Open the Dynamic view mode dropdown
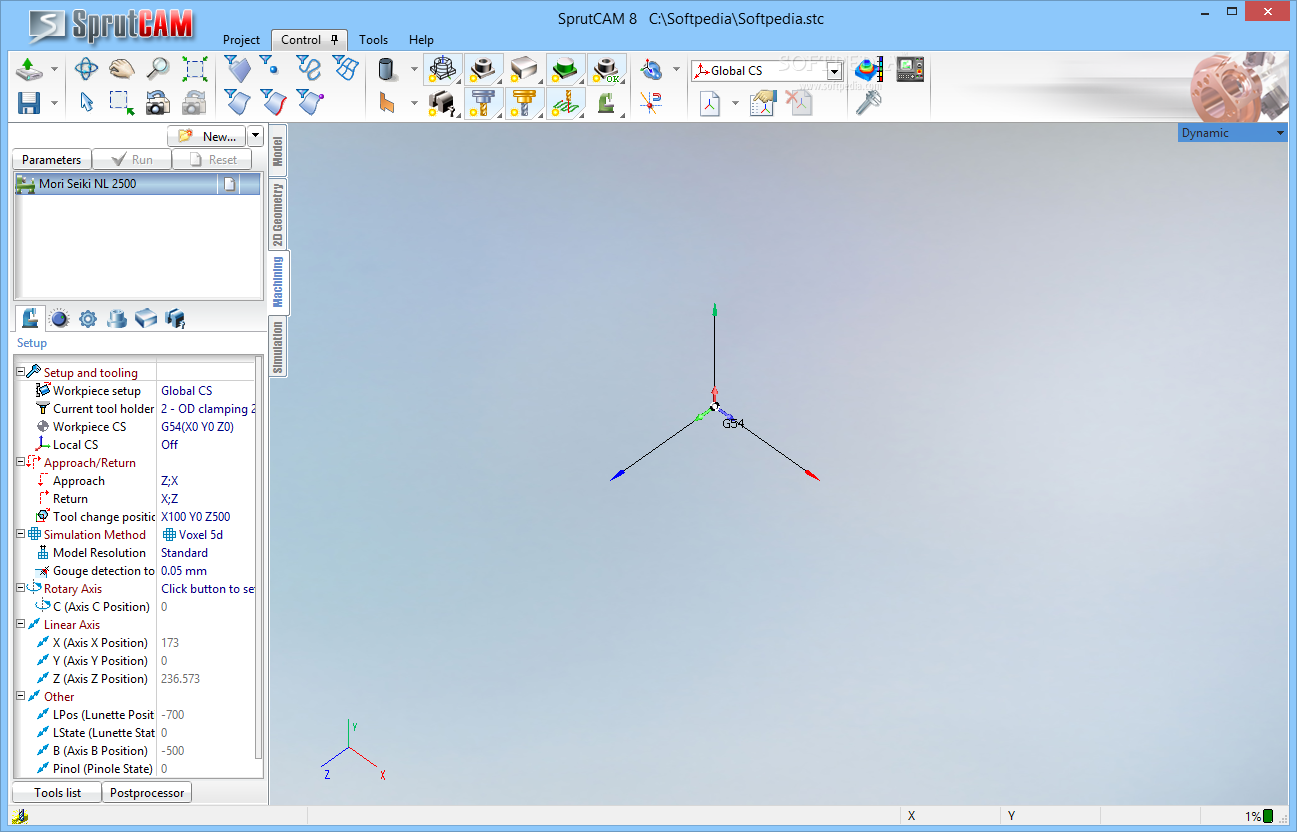Screen dimensions: 1297x832 pos(1280,133)
